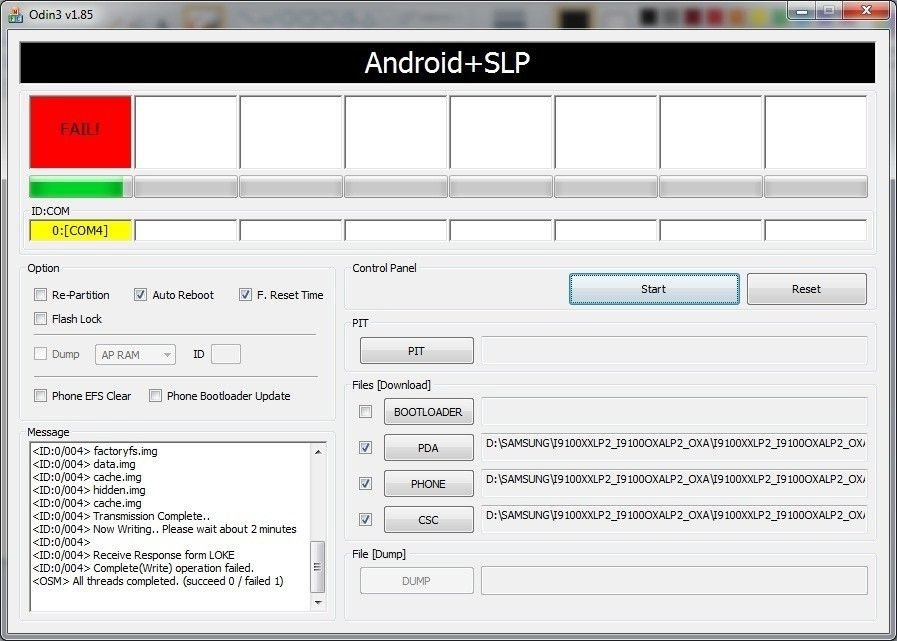Click the 'factoryfs.img' log line
897x641 pixels.
click(x=95, y=451)
